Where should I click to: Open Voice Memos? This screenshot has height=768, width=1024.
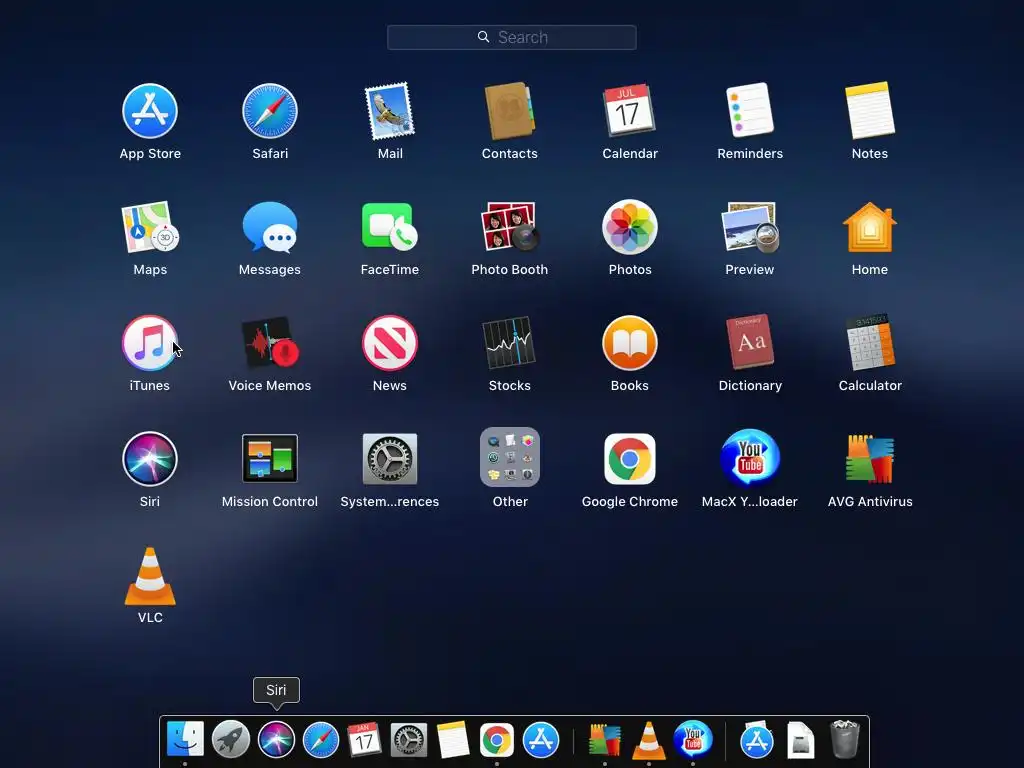tap(270, 343)
